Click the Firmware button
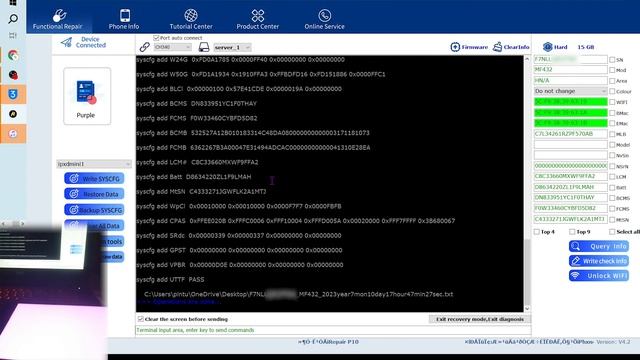 469,47
